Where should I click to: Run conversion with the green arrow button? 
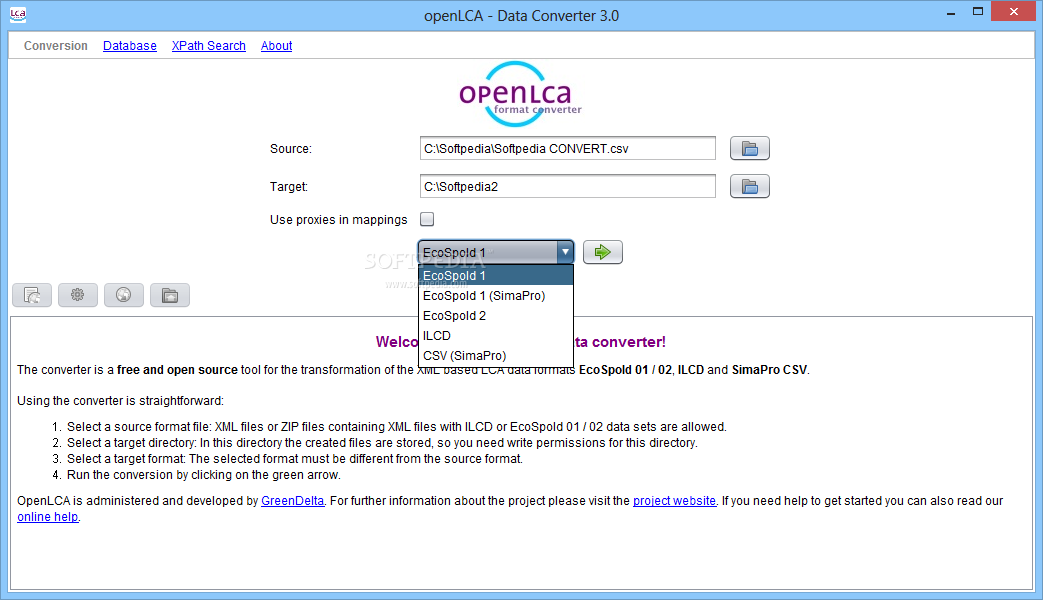pos(603,252)
